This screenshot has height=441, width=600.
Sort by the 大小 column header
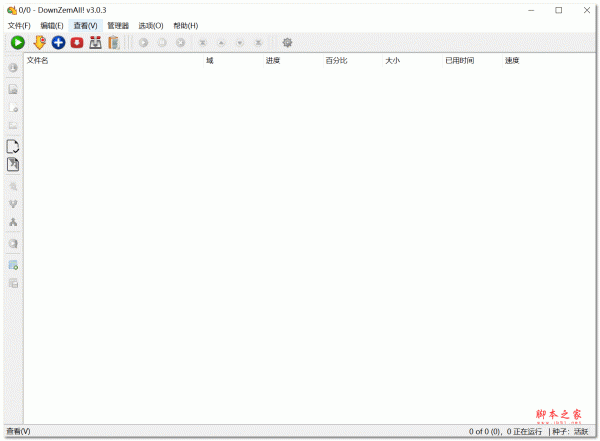pyautogui.click(x=412, y=60)
